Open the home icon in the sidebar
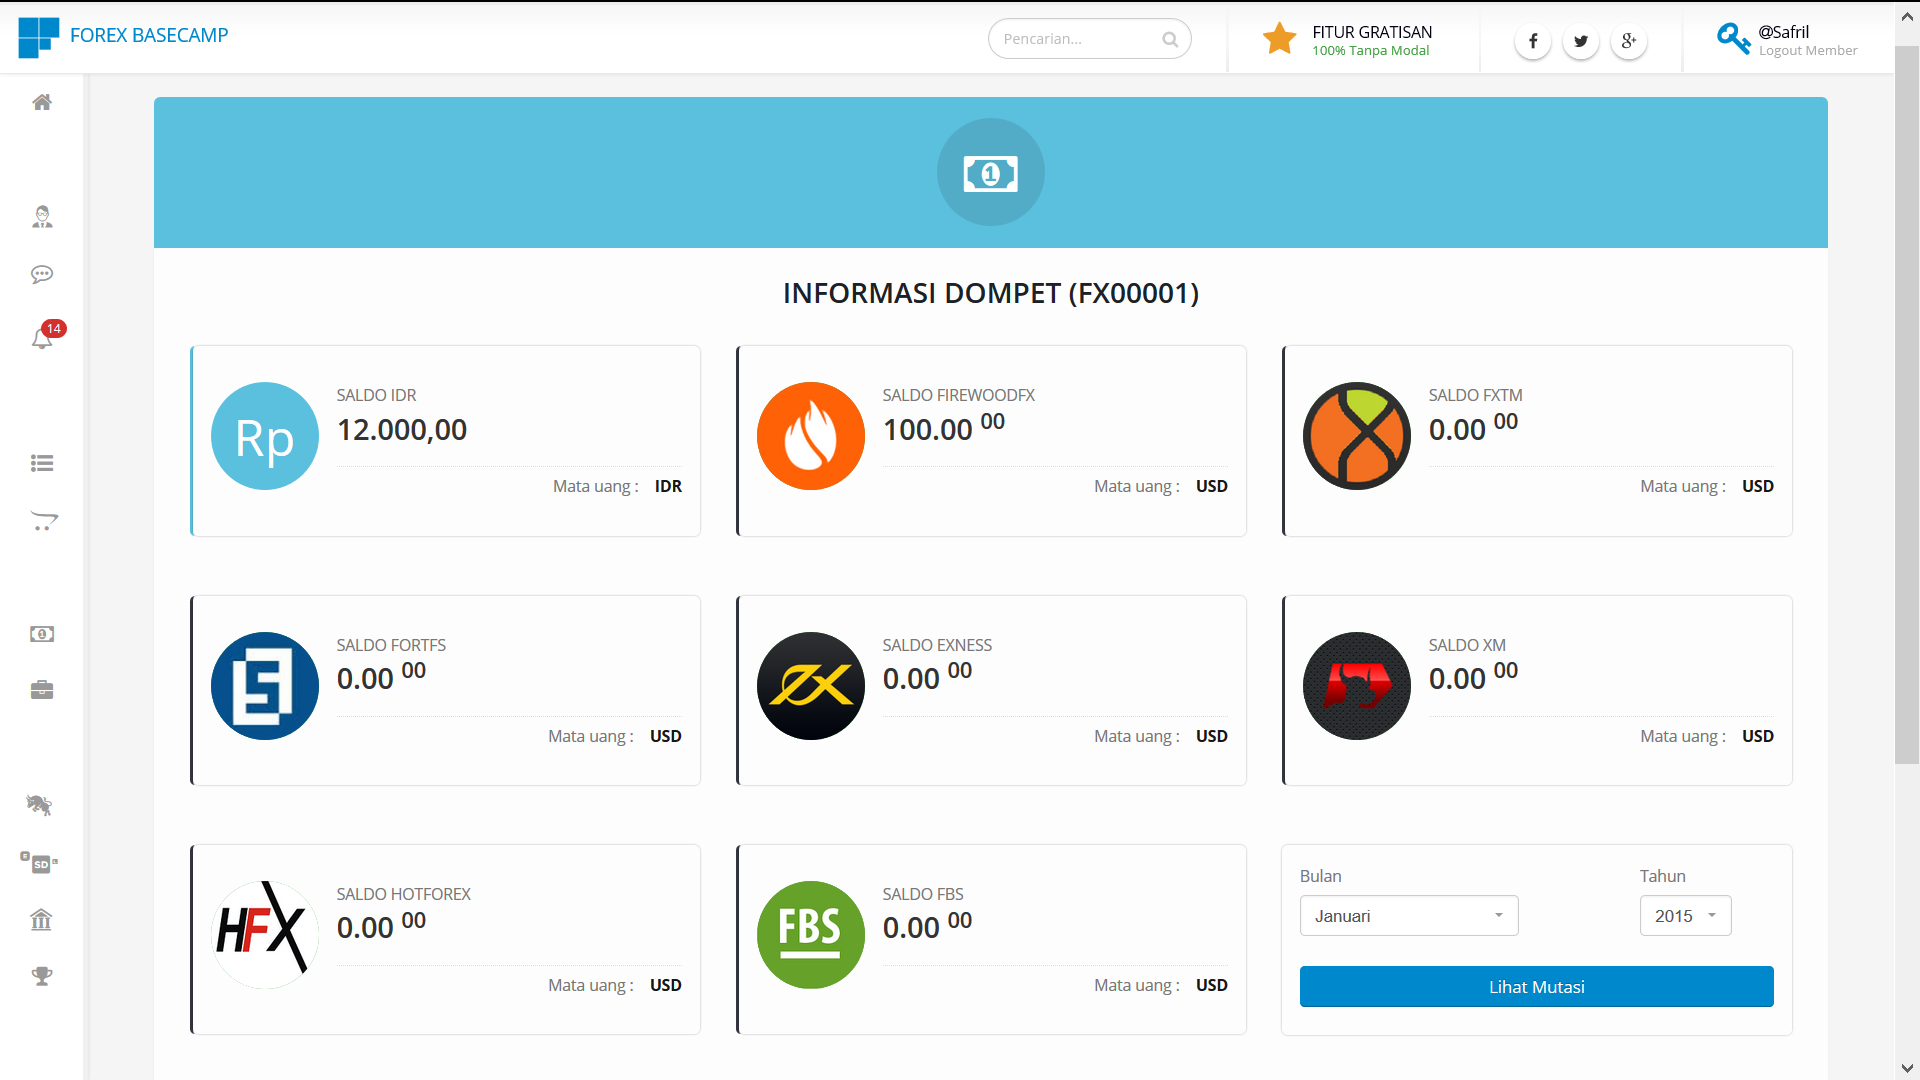 [x=42, y=102]
